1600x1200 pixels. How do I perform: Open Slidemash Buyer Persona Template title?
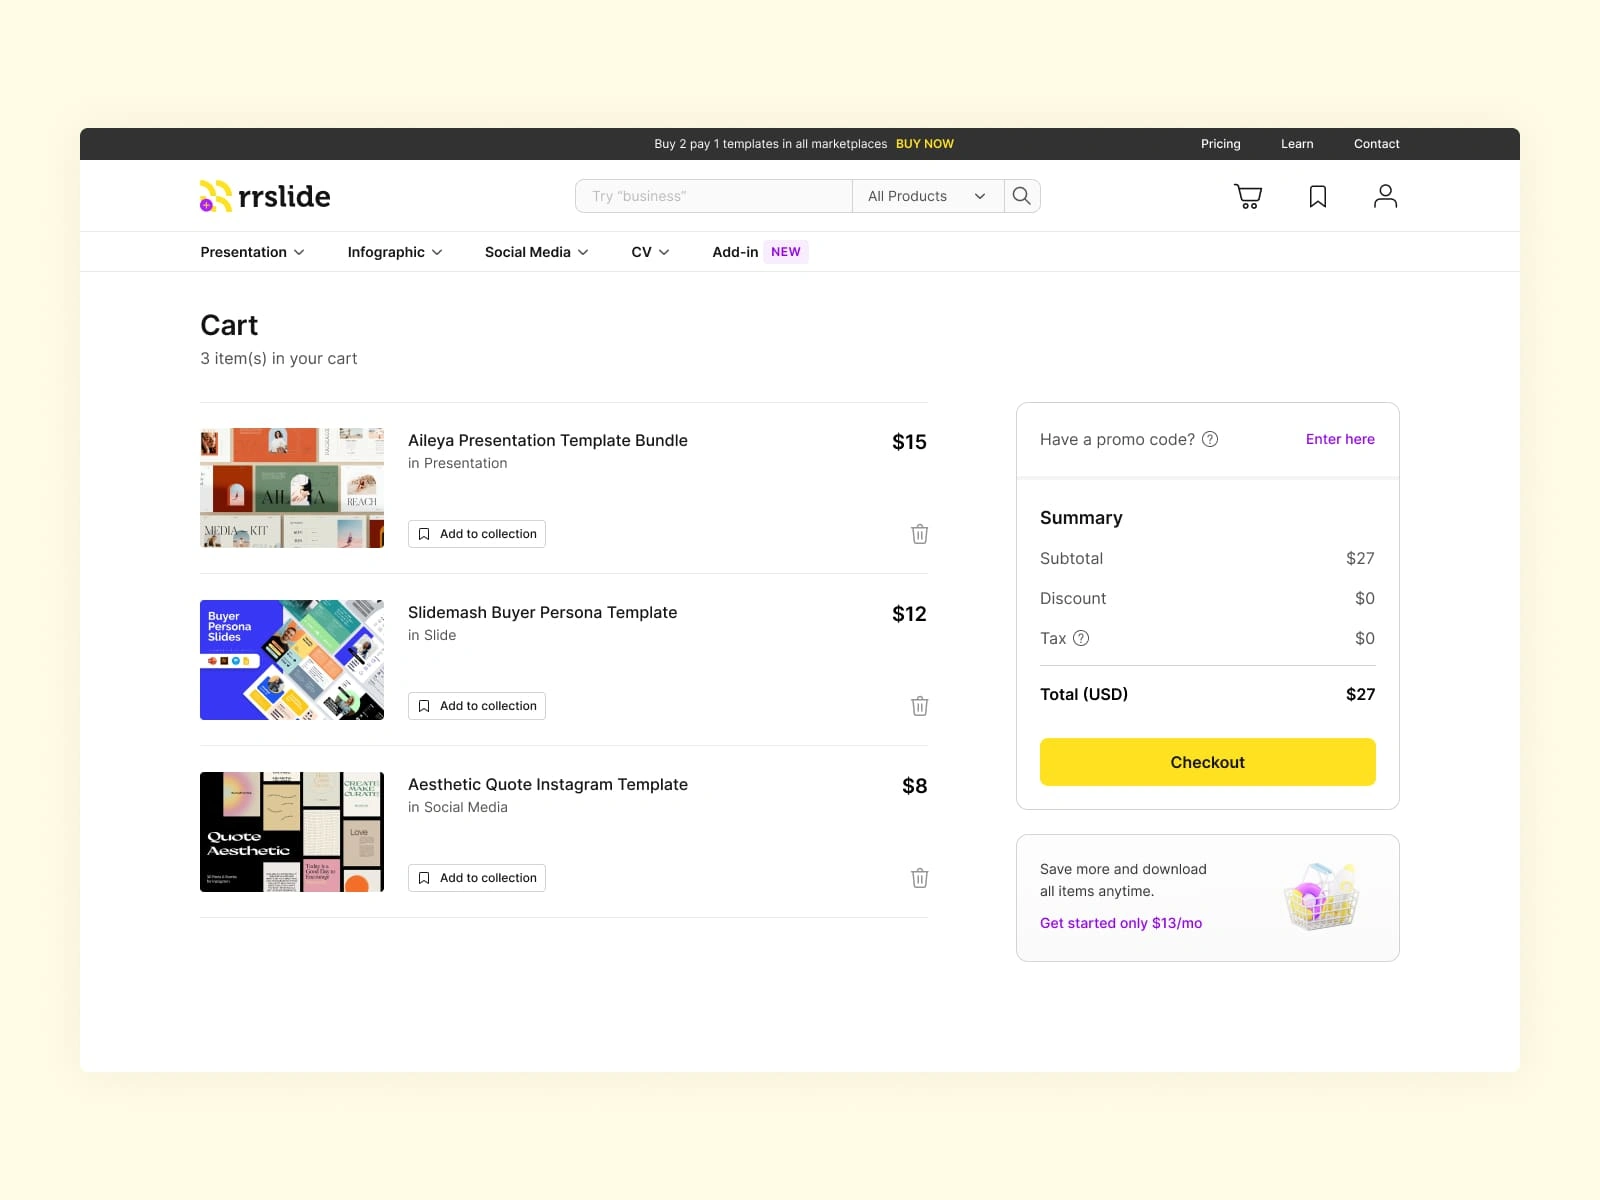[x=543, y=612]
